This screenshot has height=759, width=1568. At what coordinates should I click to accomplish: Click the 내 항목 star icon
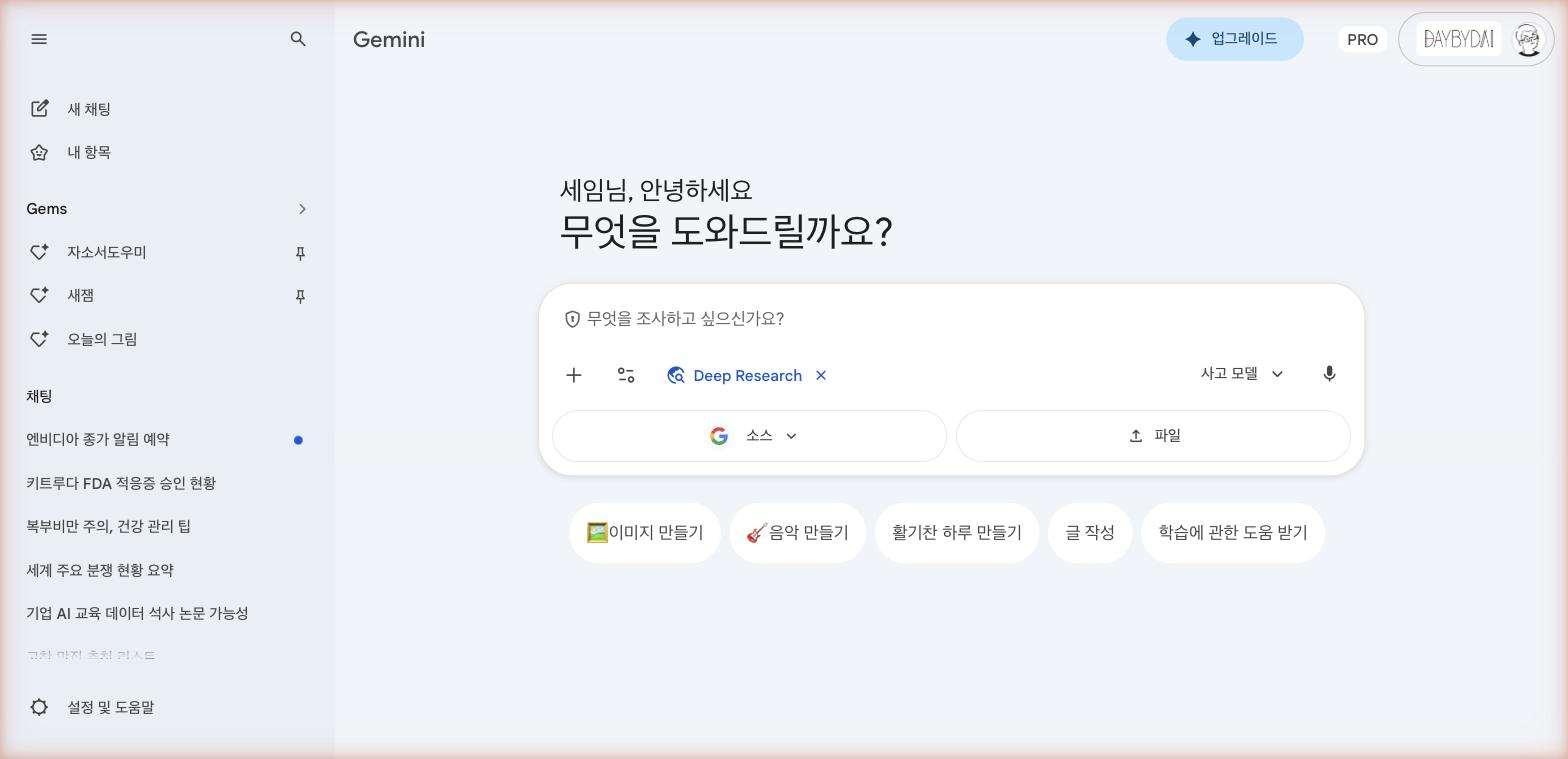tap(39, 152)
